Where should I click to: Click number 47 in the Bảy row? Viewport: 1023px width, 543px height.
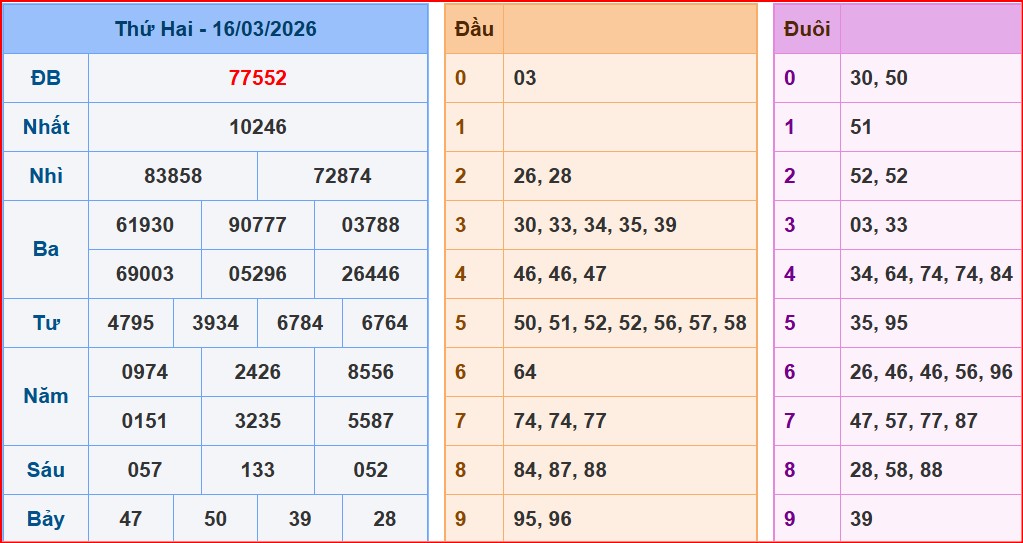pos(131,519)
